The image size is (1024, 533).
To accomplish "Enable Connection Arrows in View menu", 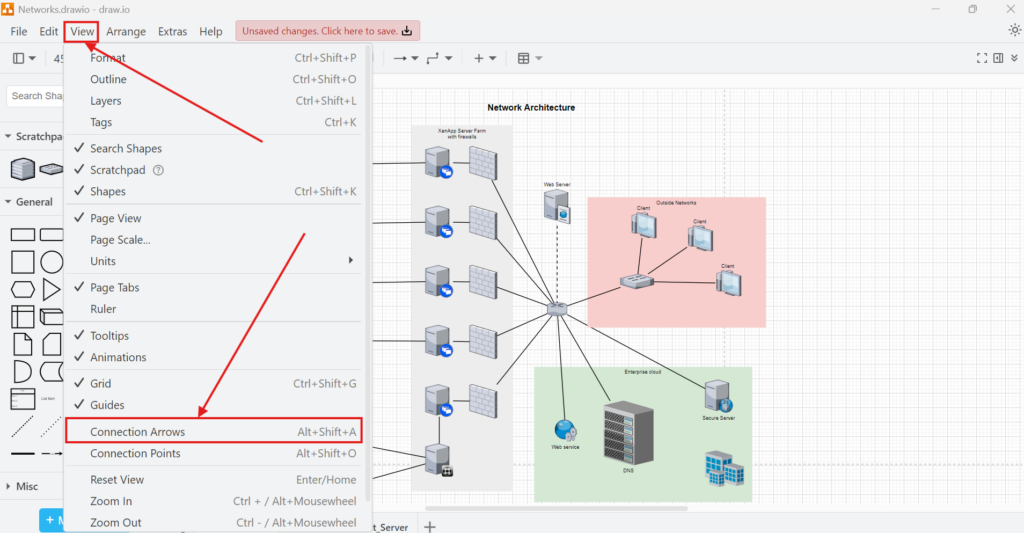I will coord(137,432).
